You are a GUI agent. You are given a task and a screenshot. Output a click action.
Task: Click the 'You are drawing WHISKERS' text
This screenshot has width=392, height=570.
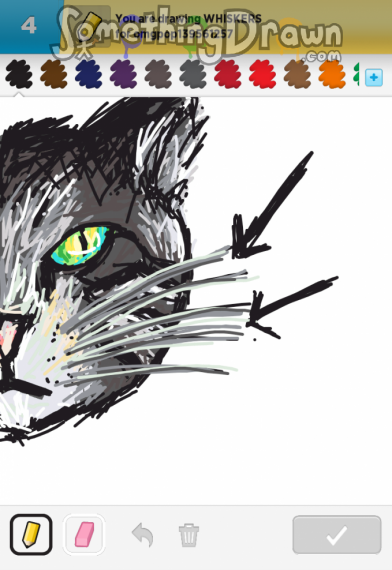click(x=188, y=19)
